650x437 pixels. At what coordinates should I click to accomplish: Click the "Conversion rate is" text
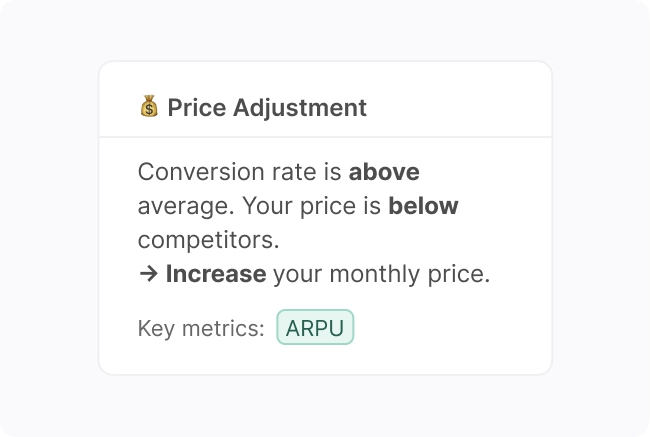coord(240,172)
